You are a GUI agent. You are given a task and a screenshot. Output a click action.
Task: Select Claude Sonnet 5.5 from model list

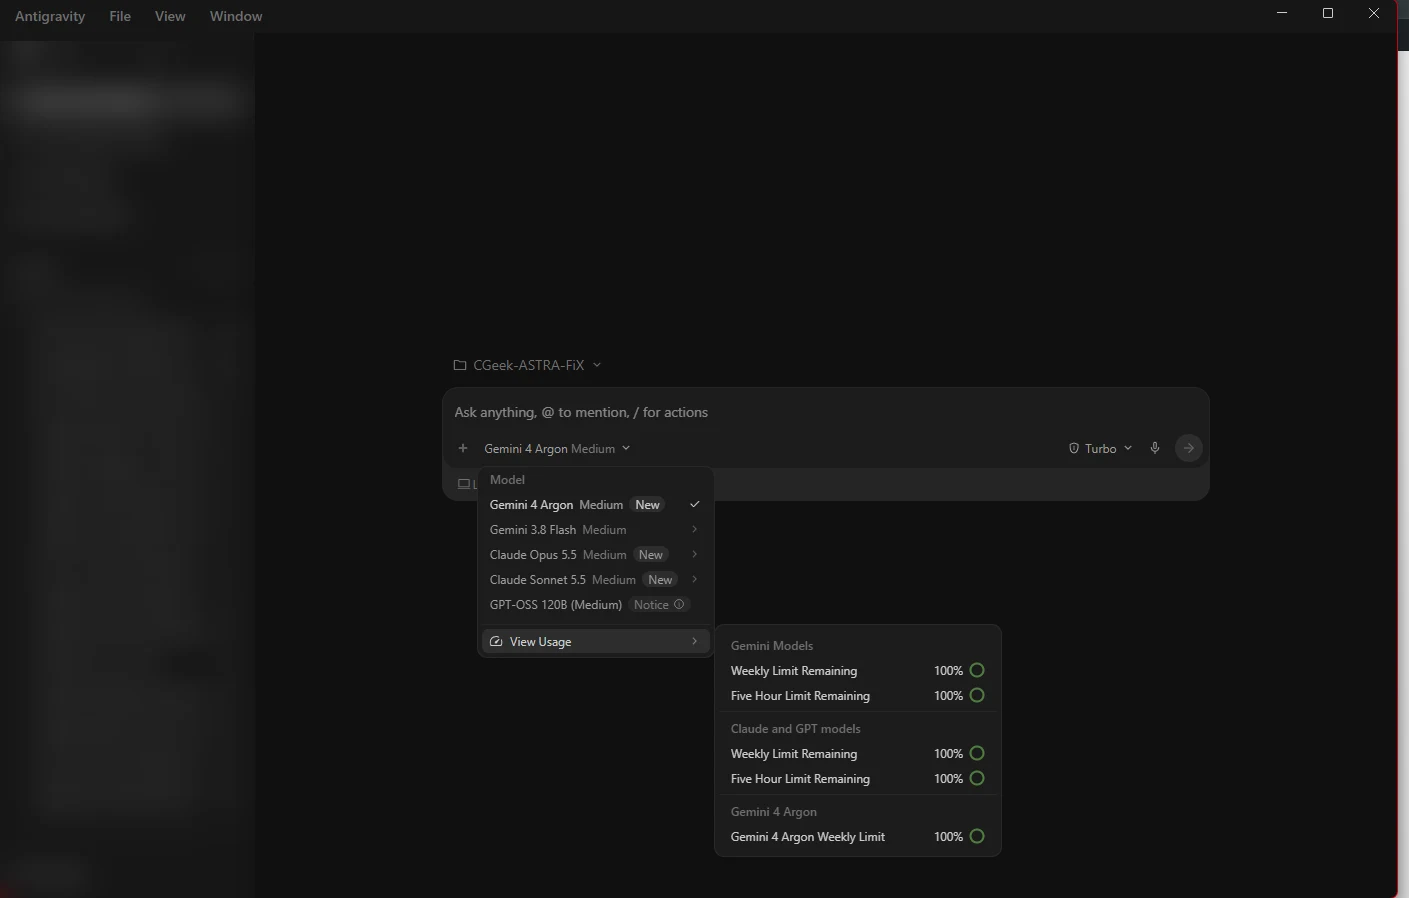click(x=596, y=580)
